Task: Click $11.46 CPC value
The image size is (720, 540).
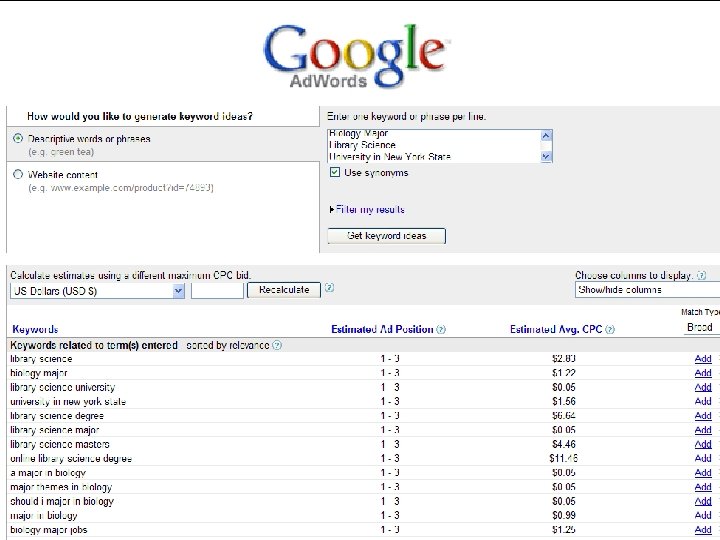Action: tap(563, 458)
